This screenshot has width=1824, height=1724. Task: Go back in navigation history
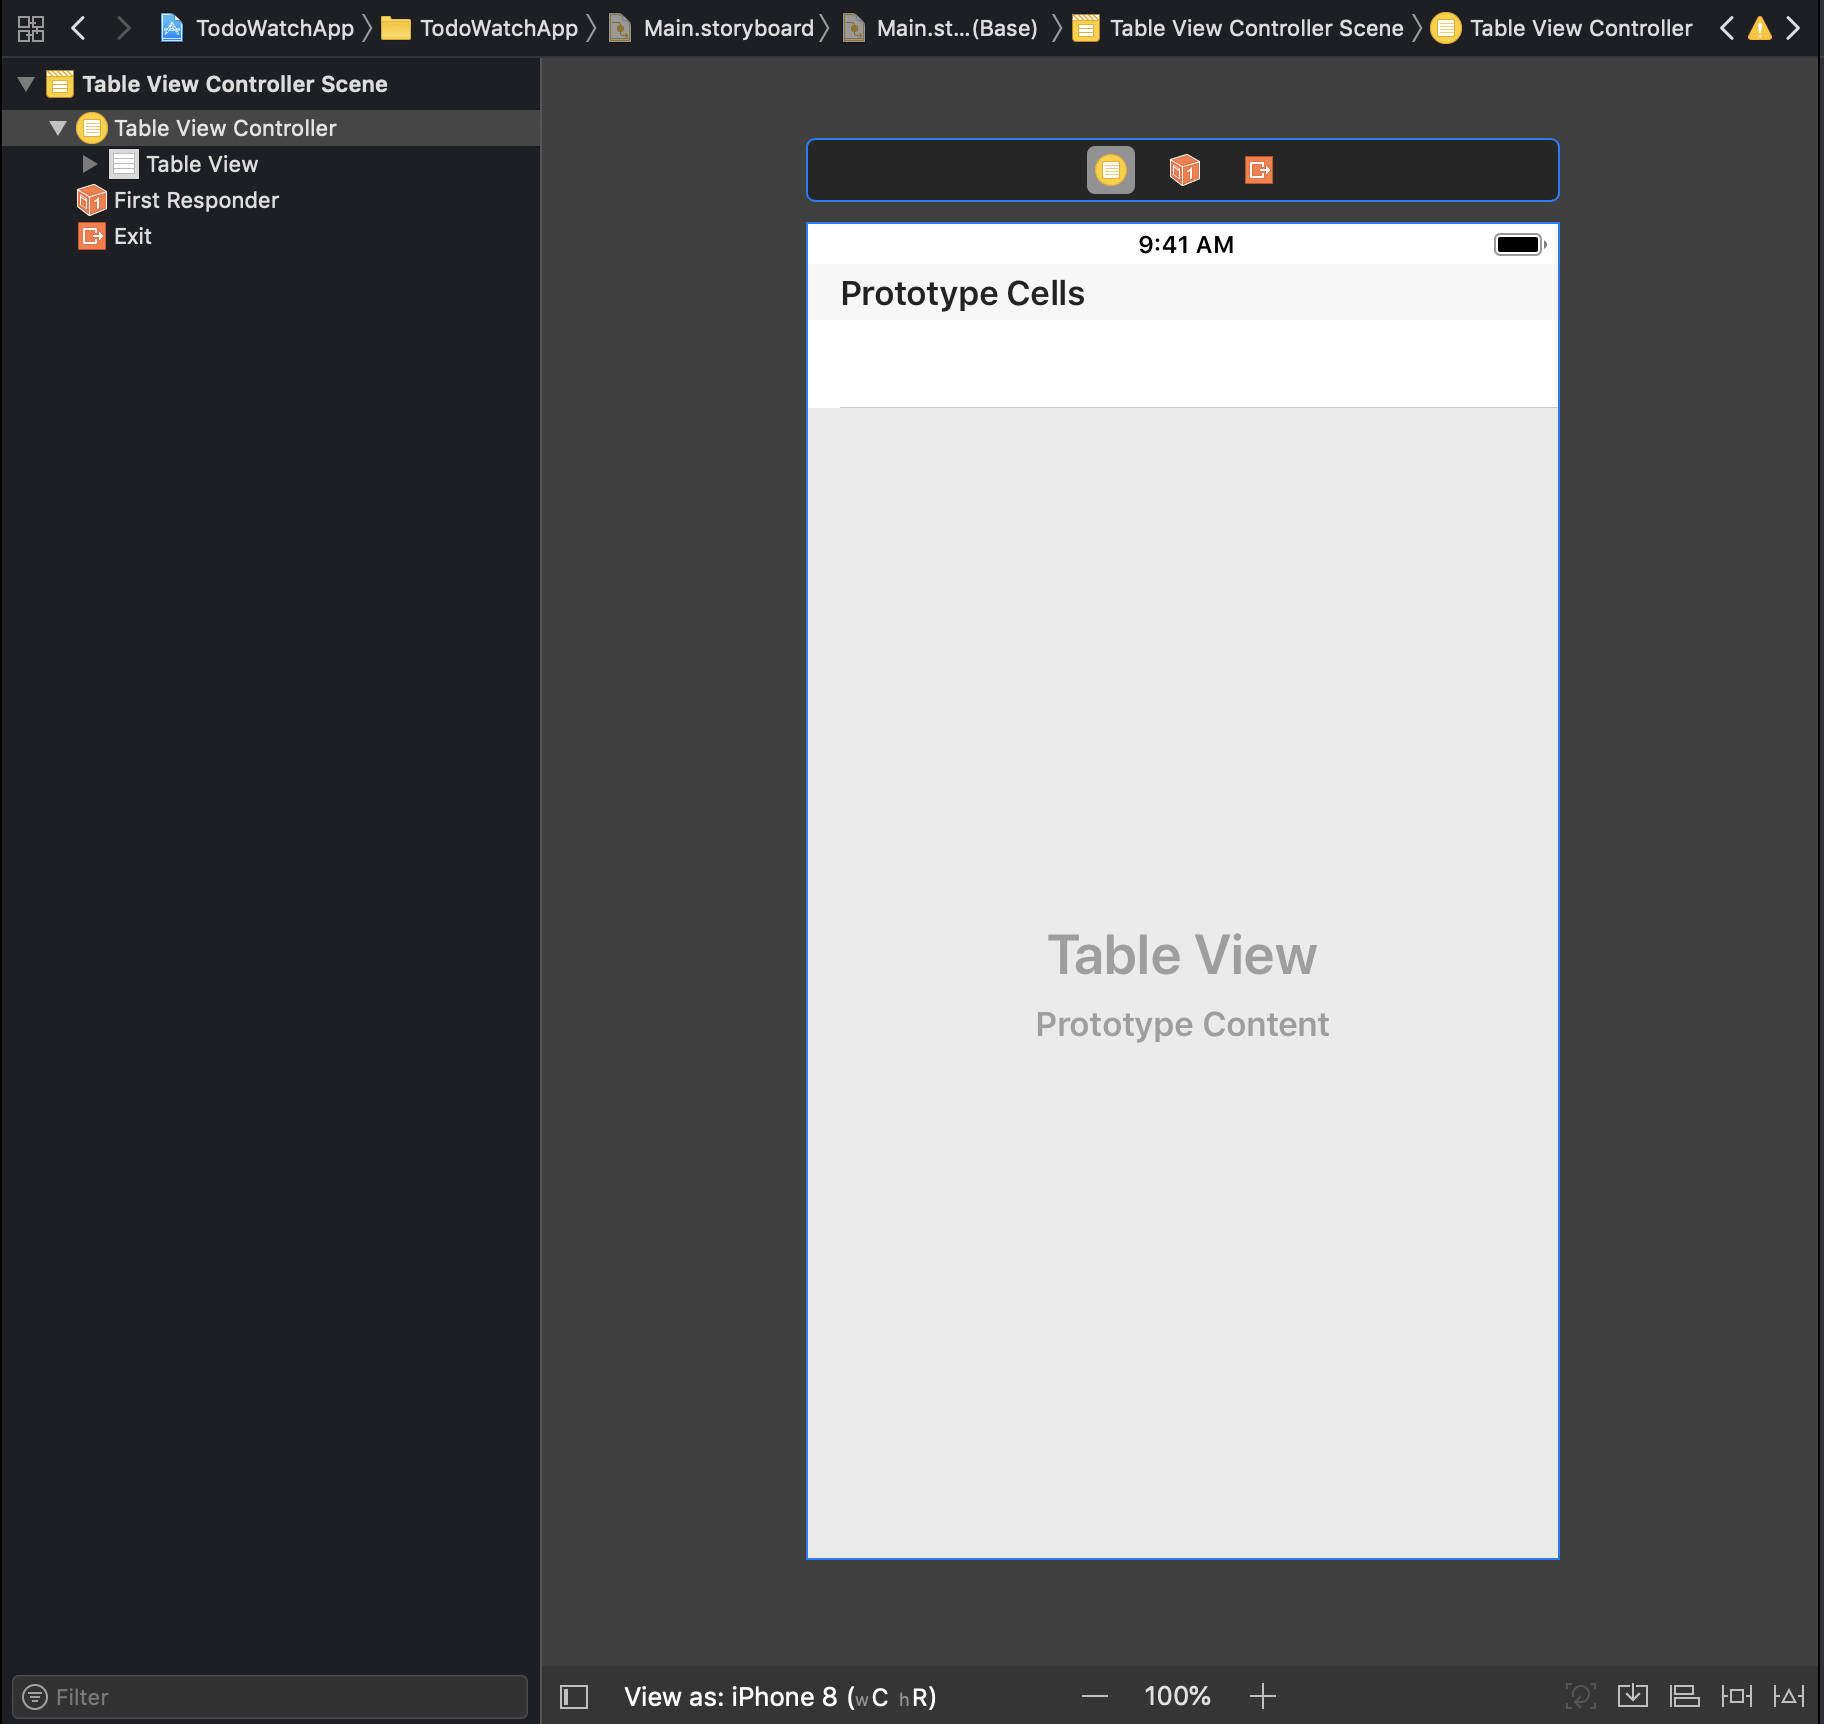click(79, 28)
